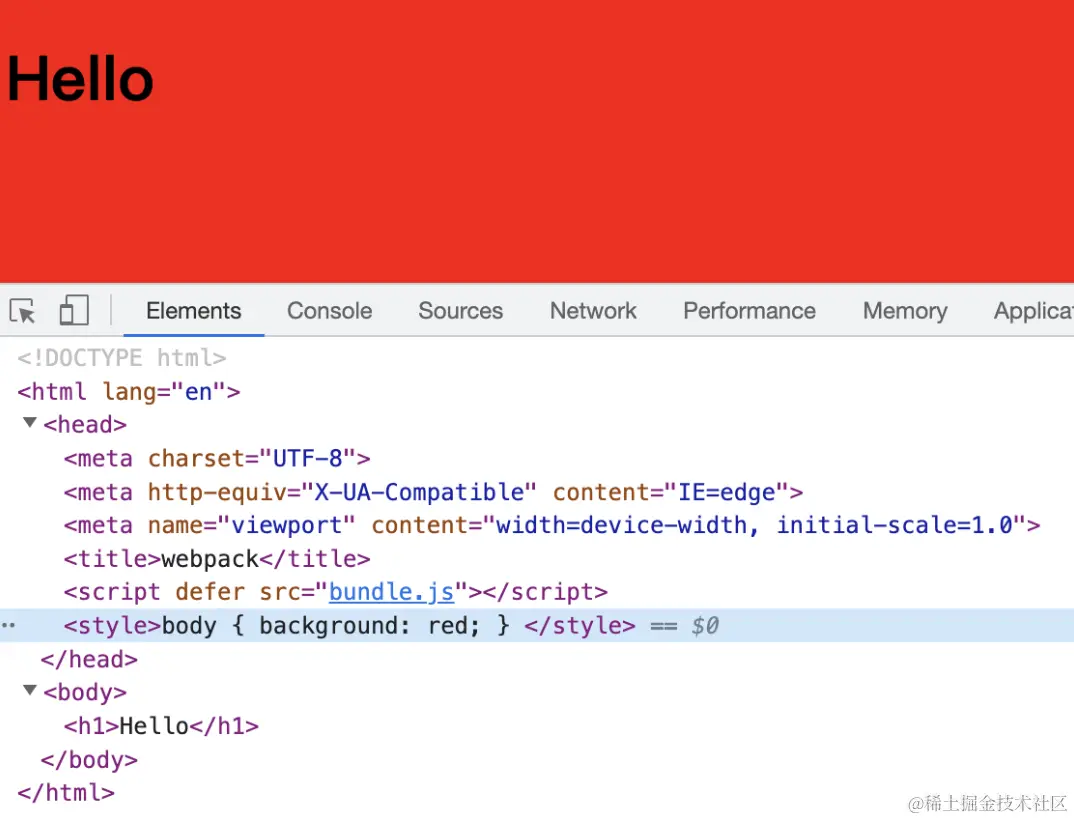The width and height of the screenshot is (1074, 820).
Task: Click the $0 reference marker
Action: pos(705,625)
